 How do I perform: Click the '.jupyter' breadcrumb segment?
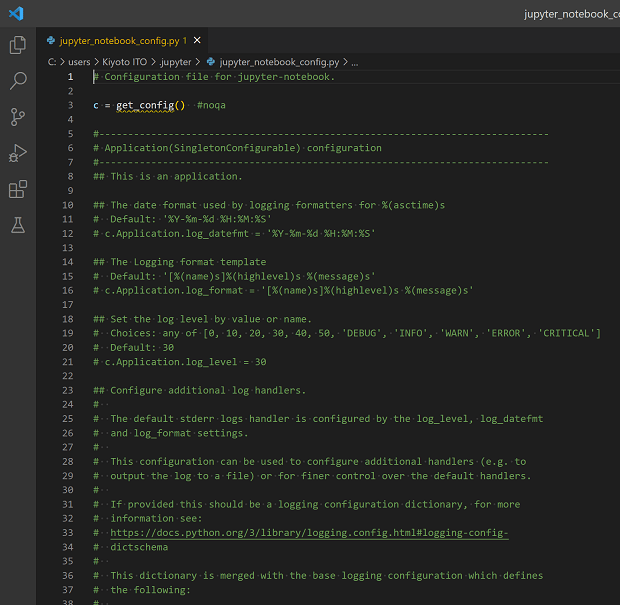point(176,62)
